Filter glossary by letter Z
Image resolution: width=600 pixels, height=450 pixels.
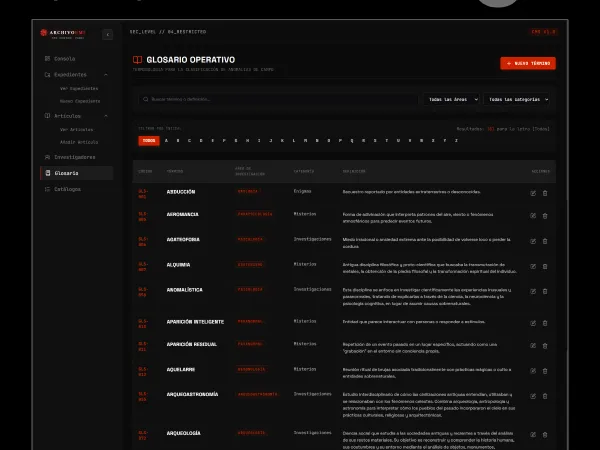pos(456,140)
